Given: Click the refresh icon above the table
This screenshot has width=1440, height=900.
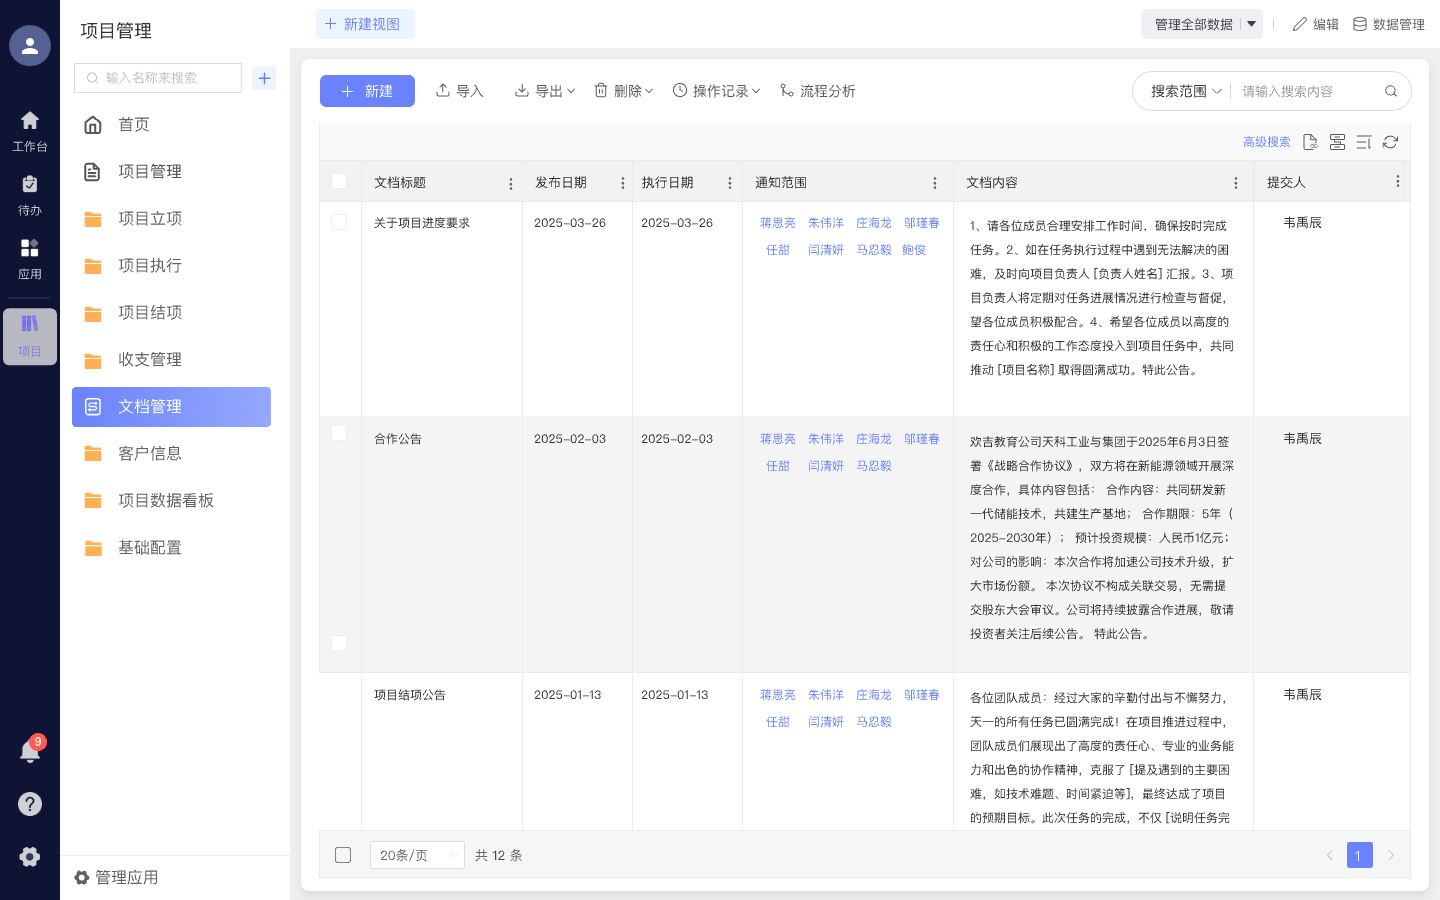Looking at the screenshot, I should 1390,142.
